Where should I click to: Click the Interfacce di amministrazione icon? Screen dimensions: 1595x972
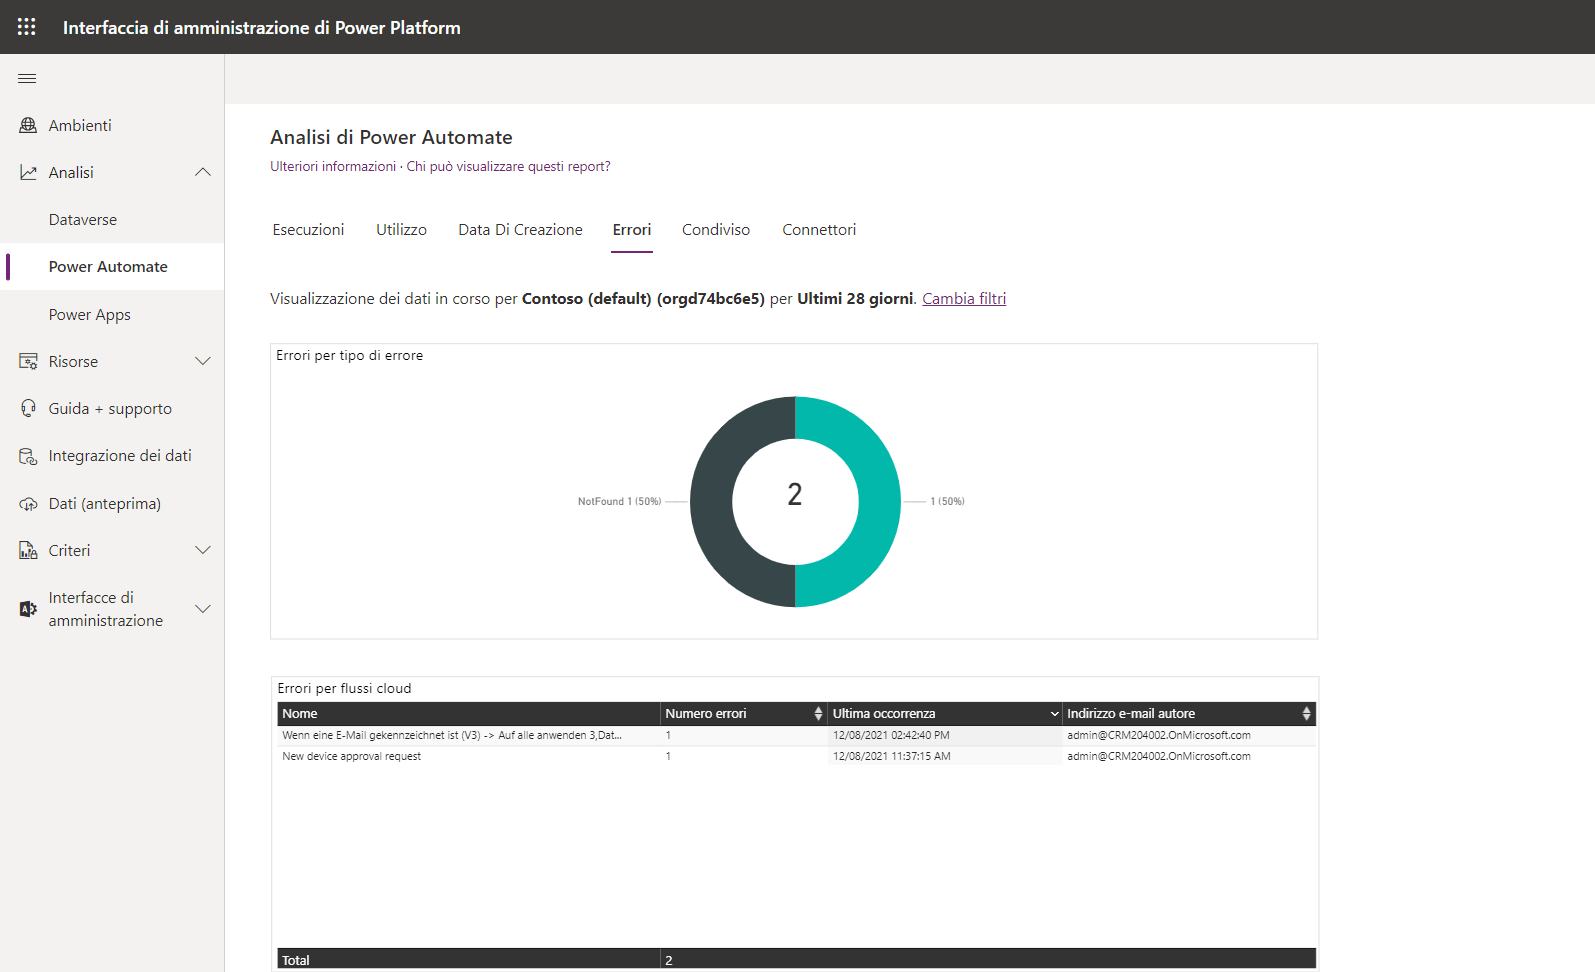coord(28,609)
